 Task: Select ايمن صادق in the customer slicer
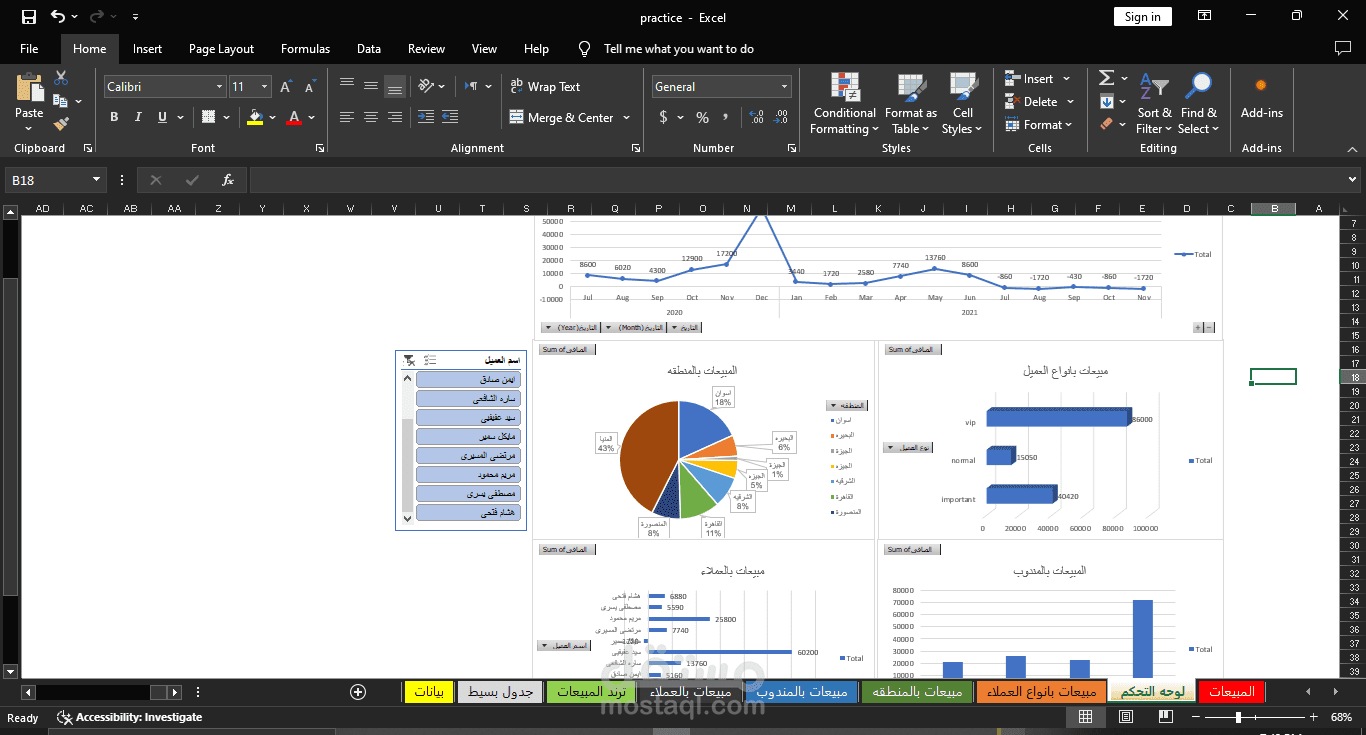[468, 380]
